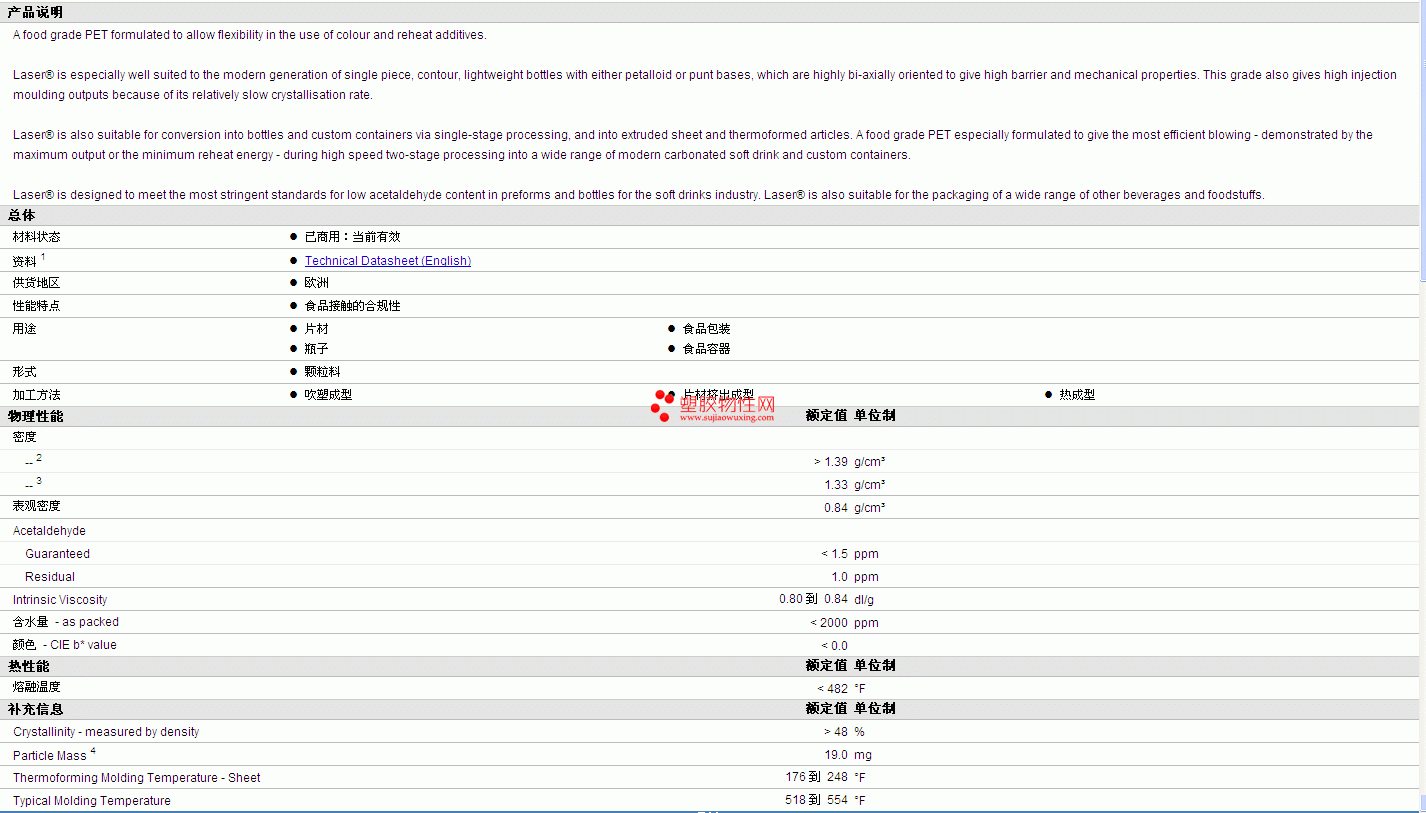This screenshot has width=1426, height=813.
Task: Click the 食品接触的合规性 feature text
Action: (352, 306)
